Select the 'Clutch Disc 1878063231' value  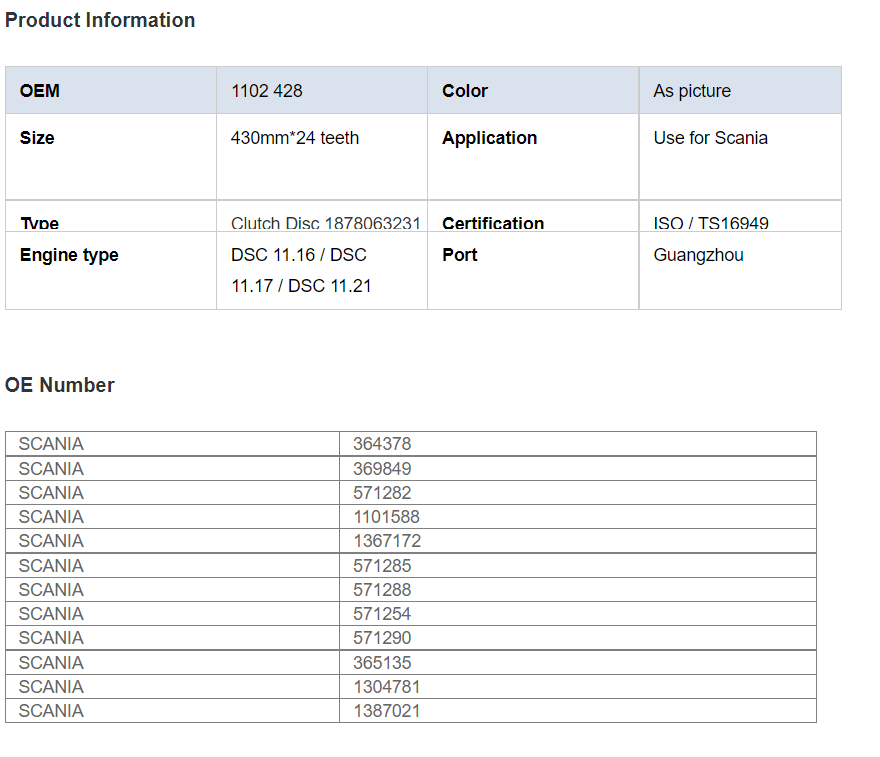(326, 223)
